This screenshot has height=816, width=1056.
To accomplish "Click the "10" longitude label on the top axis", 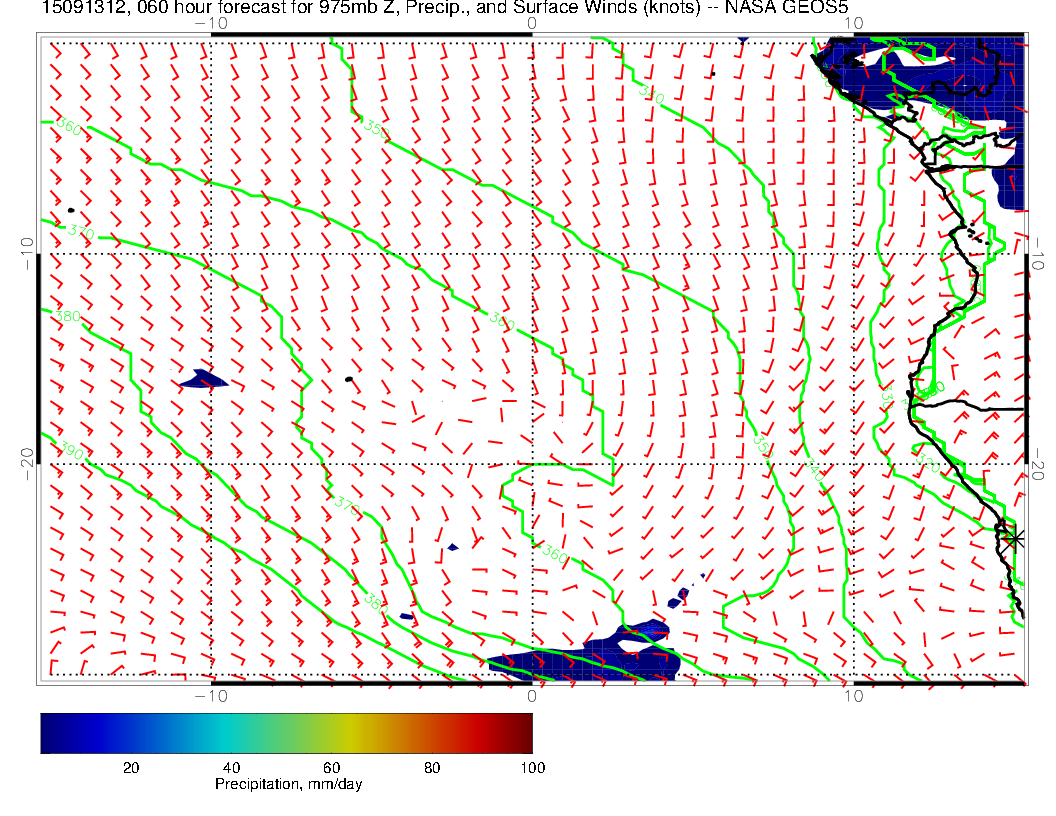I will (x=853, y=23).
